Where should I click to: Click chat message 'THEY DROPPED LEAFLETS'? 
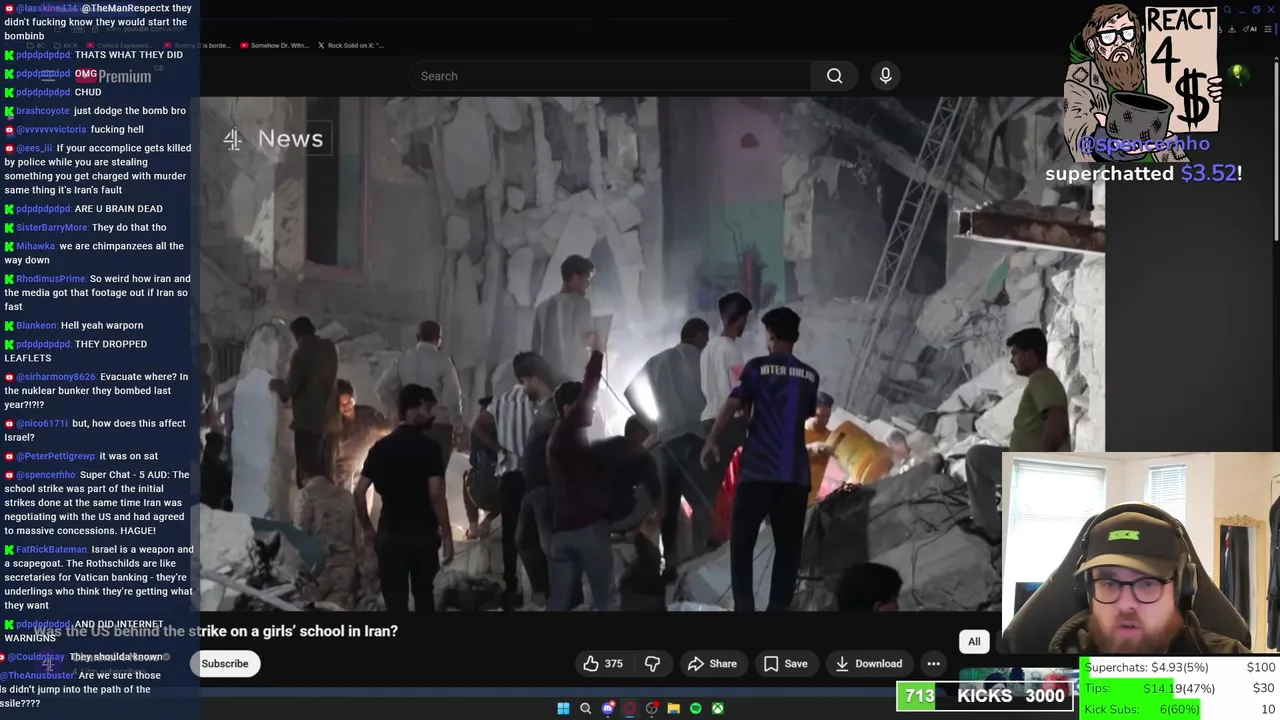coord(76,351)
